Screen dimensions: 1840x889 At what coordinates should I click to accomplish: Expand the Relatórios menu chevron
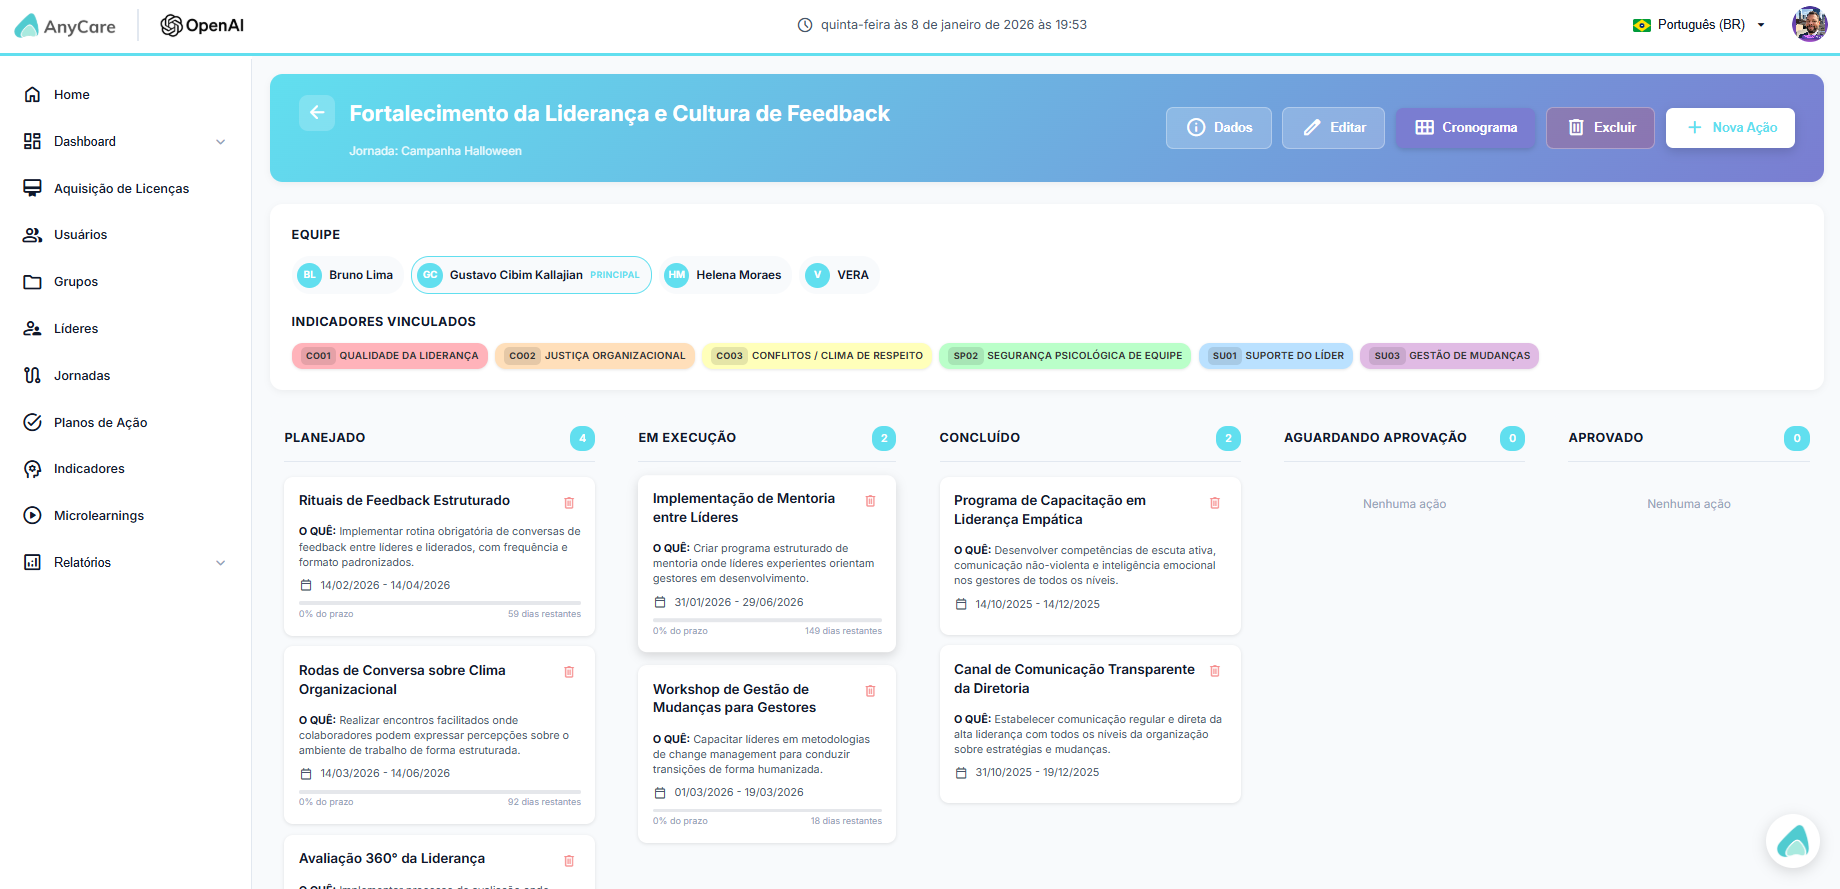coord(221,563)
